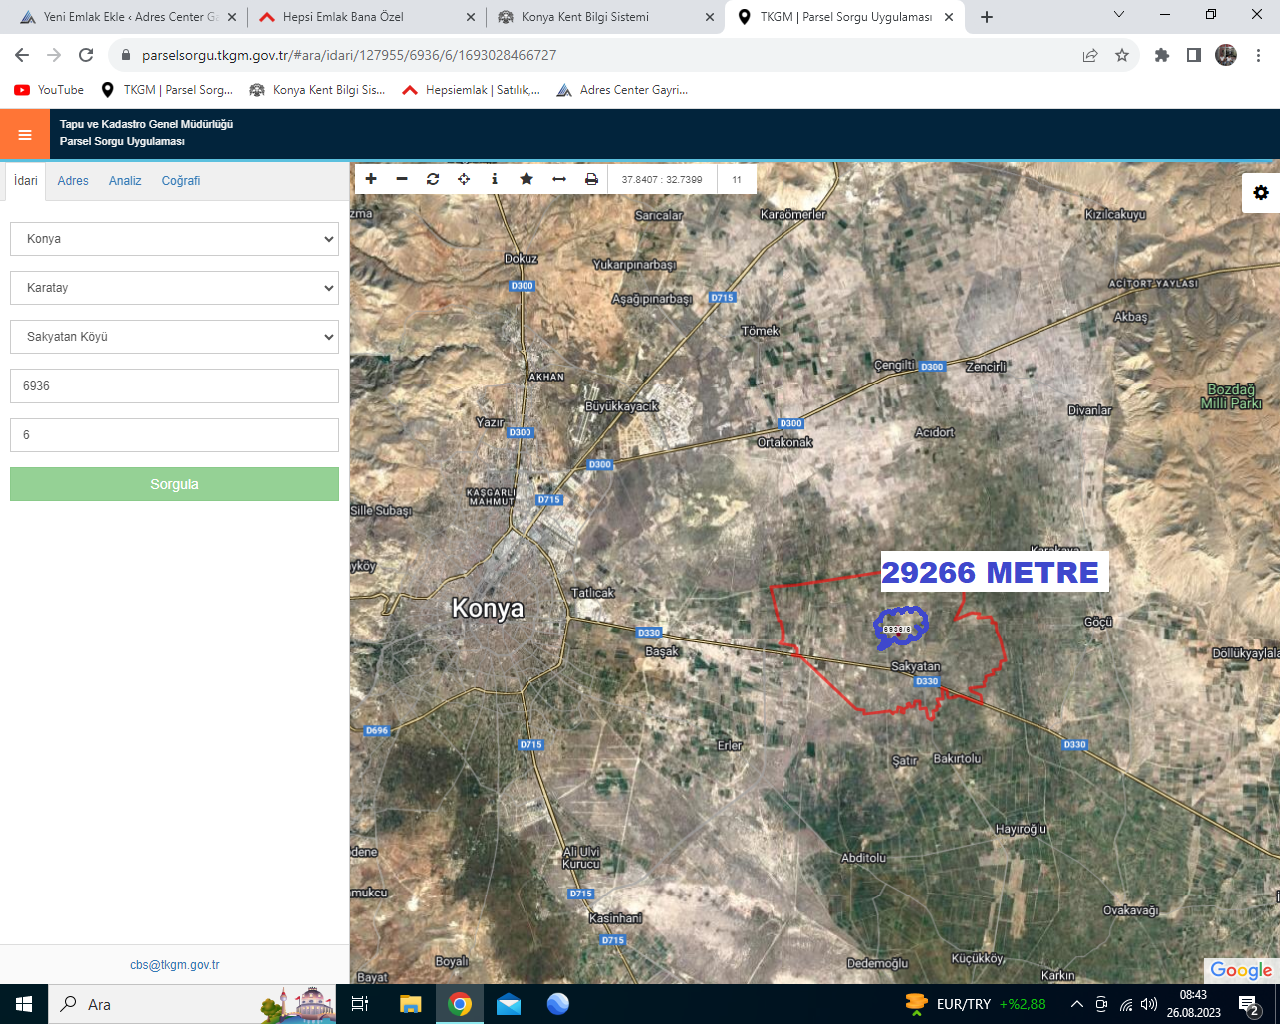Select the crosshair locate tool
Image resolution: width=1280 pixels, height=1024 pixels.
(x=464, y=179)
